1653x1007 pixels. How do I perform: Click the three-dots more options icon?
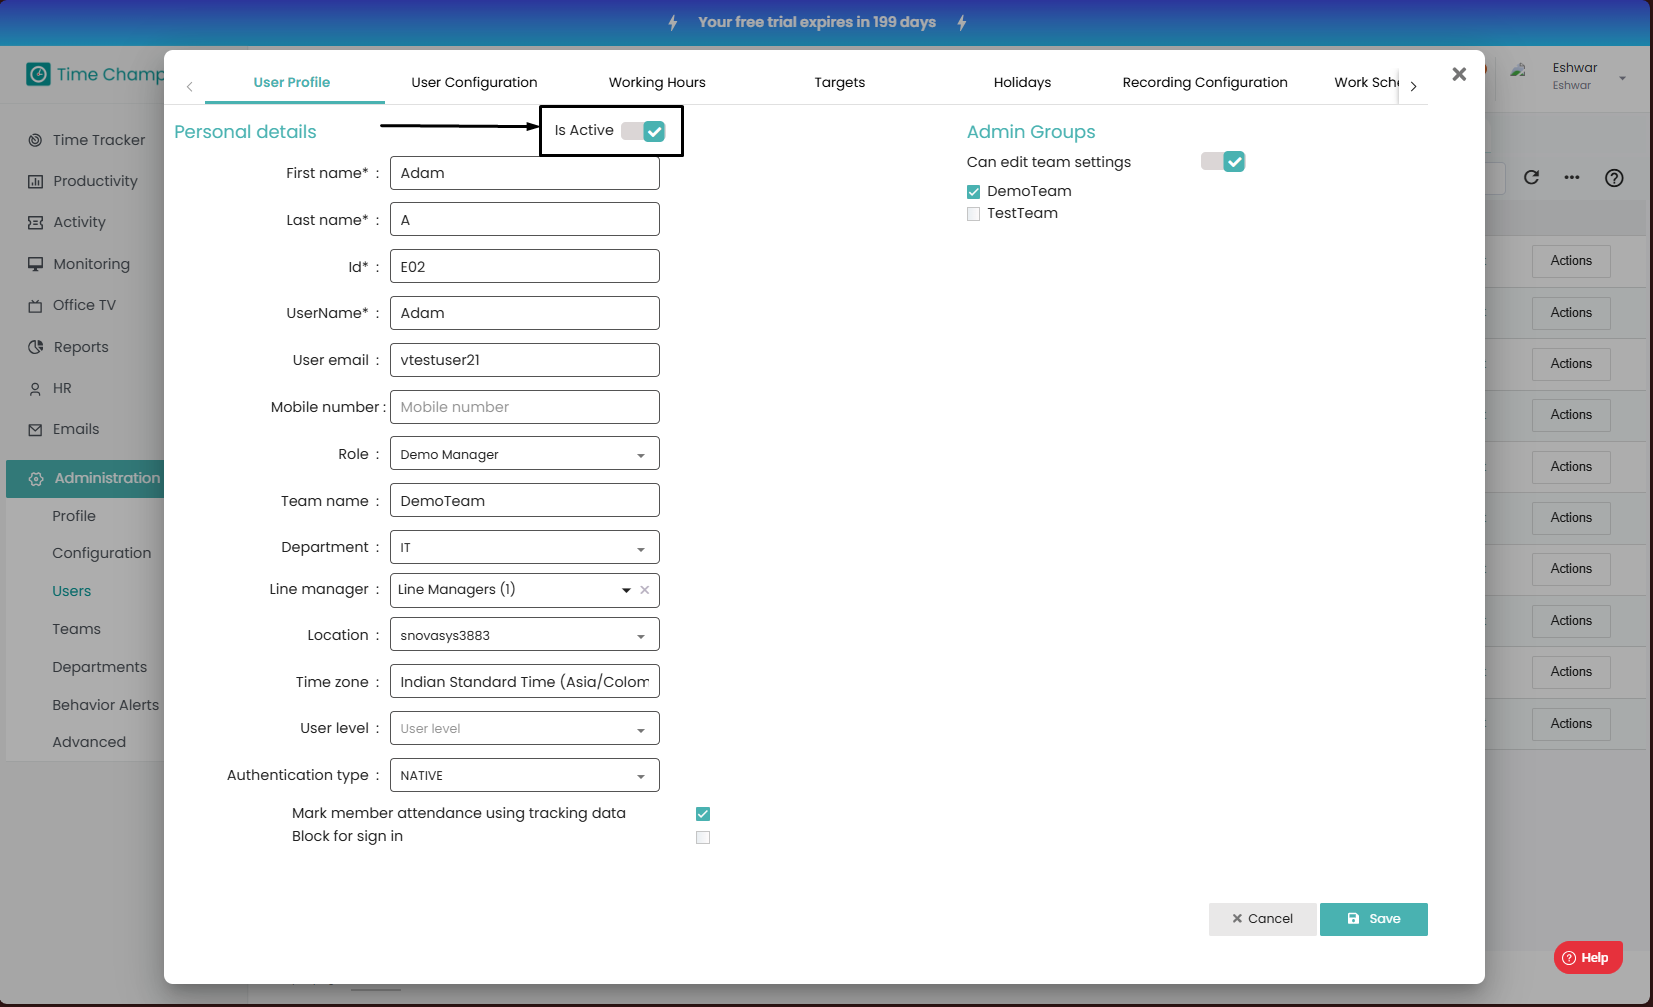click(x=1572, y=178)
